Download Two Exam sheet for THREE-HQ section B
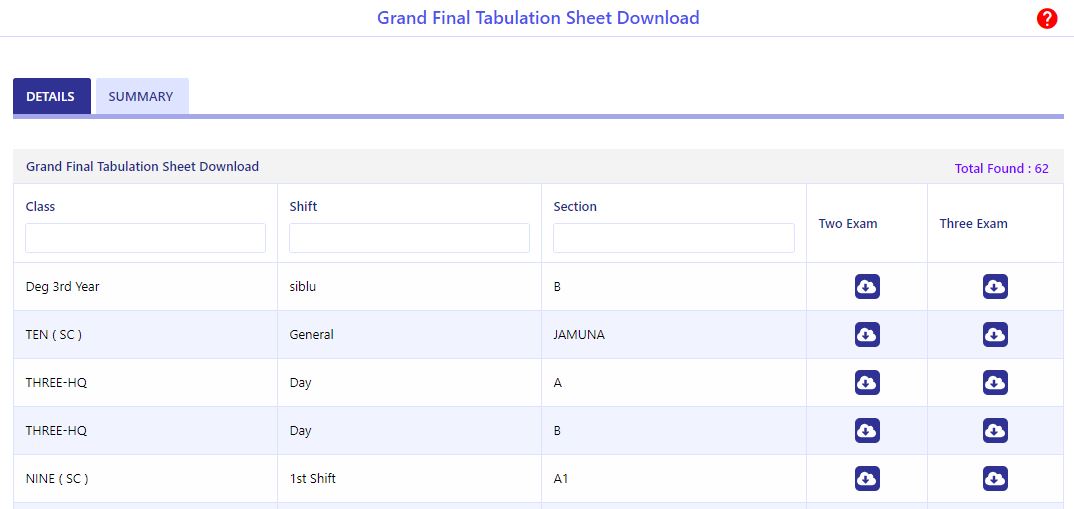Viewport: 1074px width, 509px height. pos(867,431)
